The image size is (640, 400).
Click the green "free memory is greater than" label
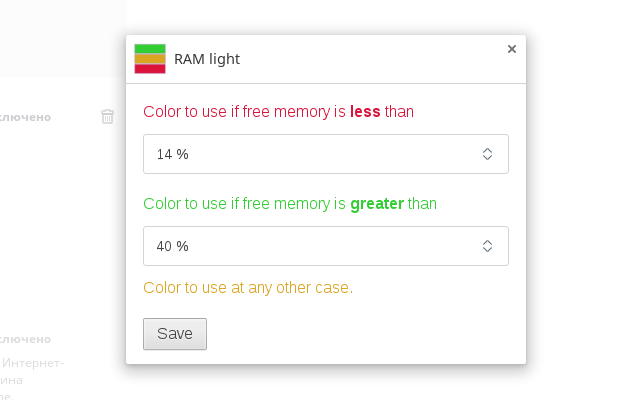(290, 204)
